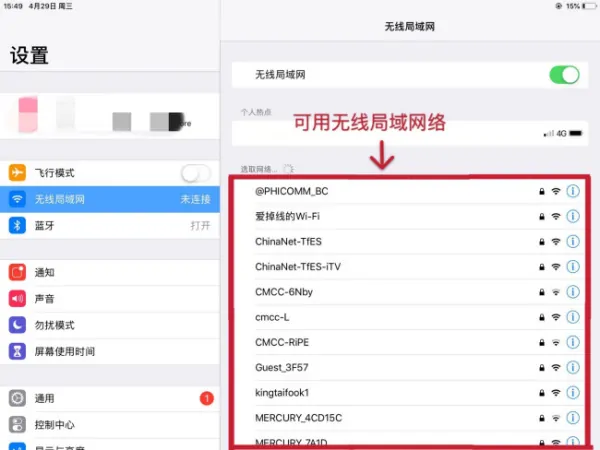The width and height of the screenshot is (600, 450).
Task: Open info for ChinaNet-TfES network
Action: pos(572,241)
